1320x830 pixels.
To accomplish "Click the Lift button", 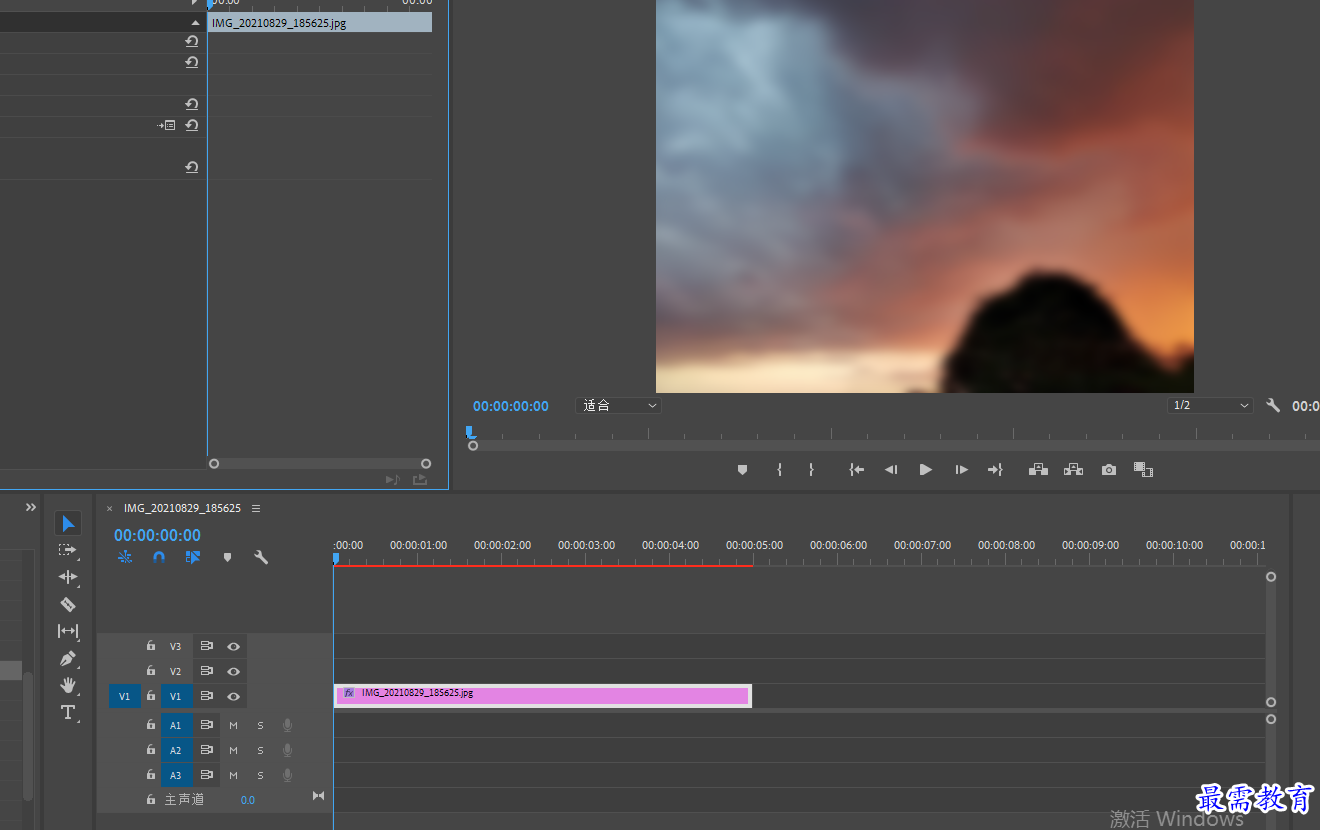I will (1039, 469).
